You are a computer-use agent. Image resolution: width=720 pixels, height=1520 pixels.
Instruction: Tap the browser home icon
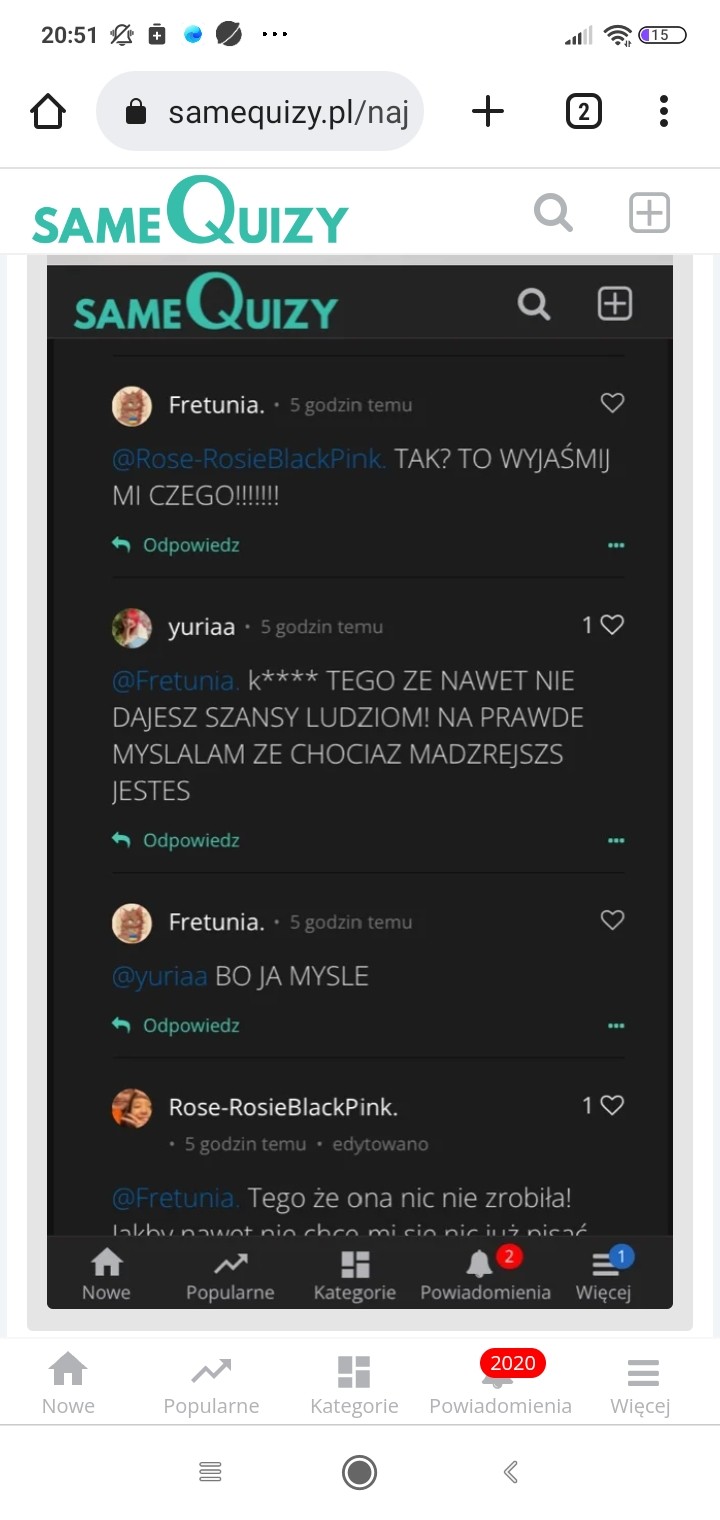(x=48, y=112)
